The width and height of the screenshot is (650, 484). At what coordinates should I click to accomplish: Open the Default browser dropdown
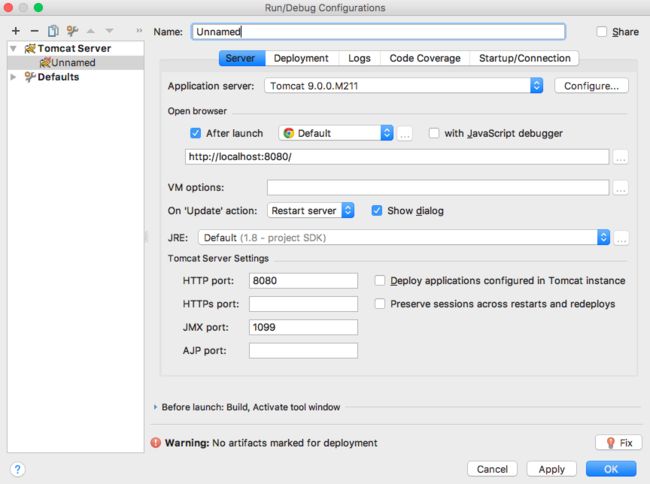pyautogui.click(x=336, y=133)
